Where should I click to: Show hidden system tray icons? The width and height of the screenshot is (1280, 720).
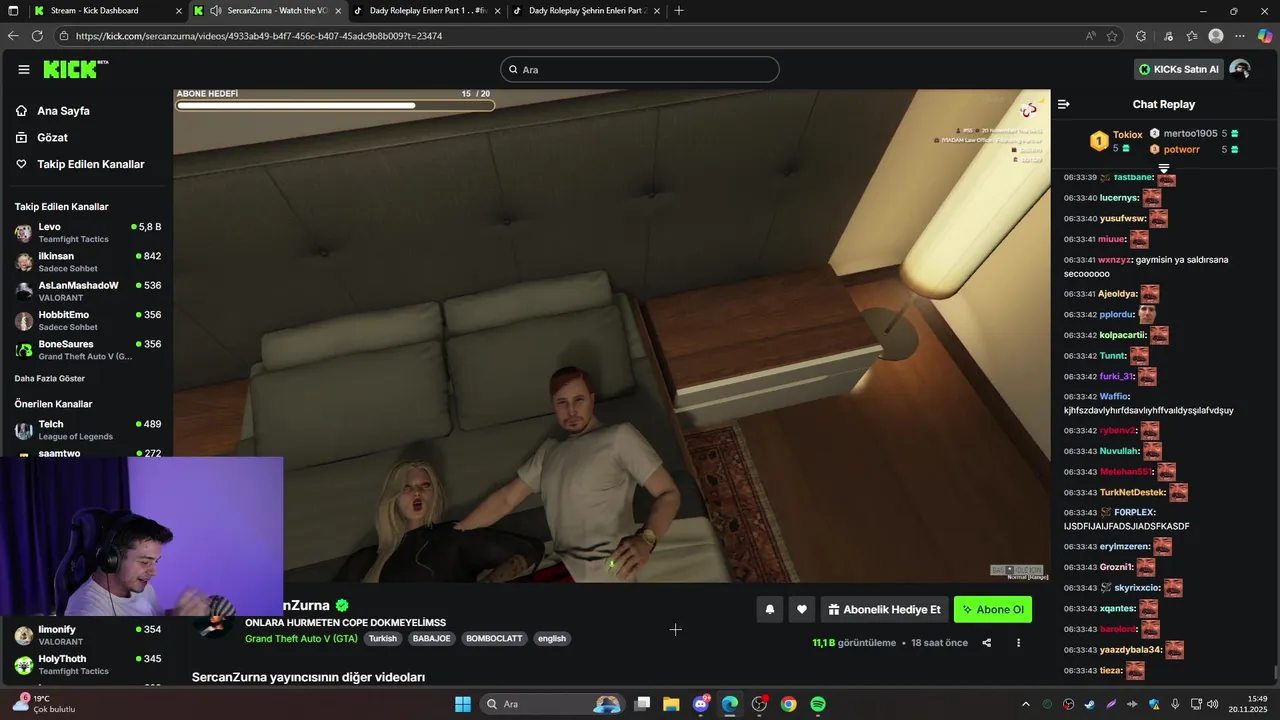click(1025, 705)
